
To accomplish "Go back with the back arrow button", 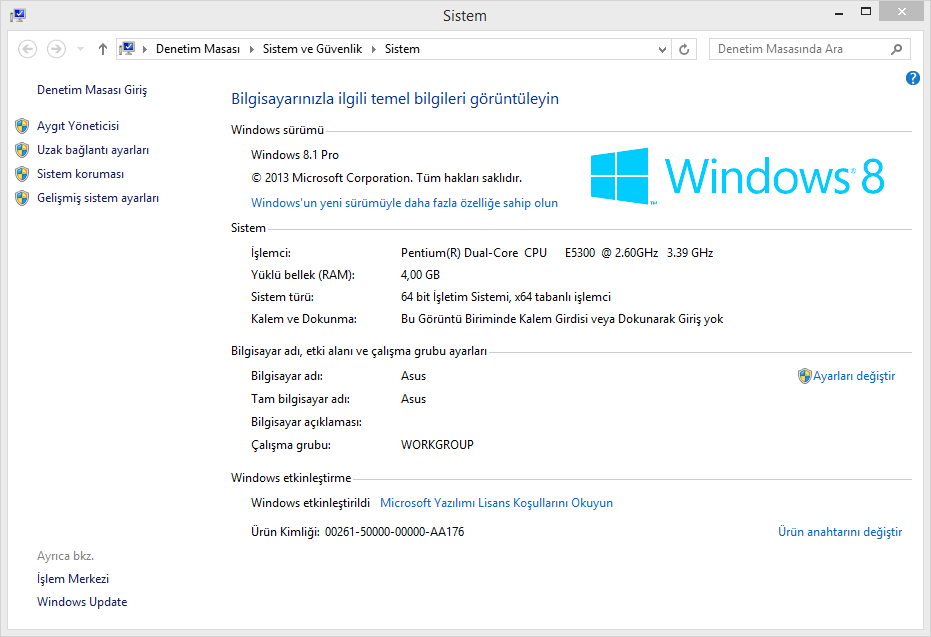I will 27,49.
